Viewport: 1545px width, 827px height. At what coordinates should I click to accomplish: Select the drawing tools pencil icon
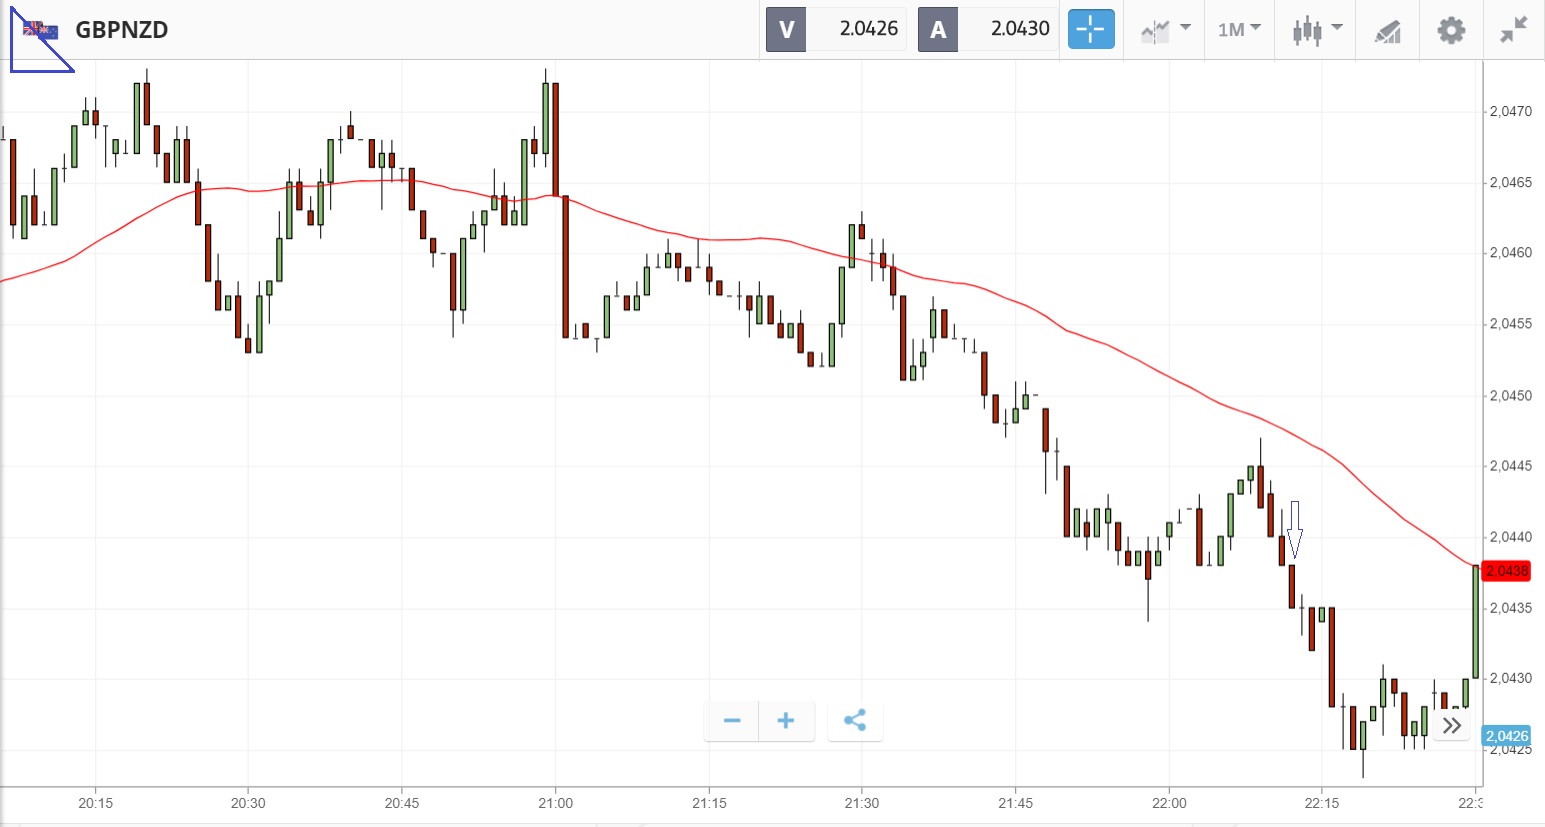click(x=1387, y=31)
